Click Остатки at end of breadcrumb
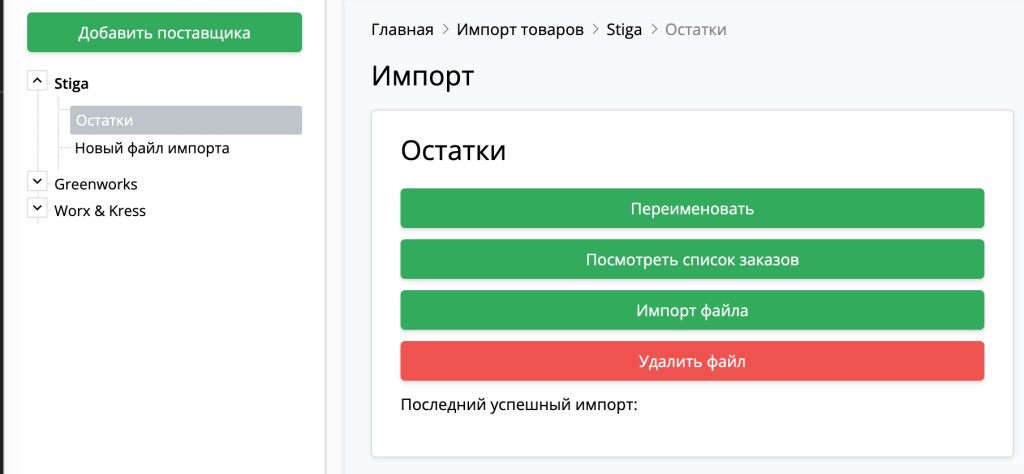The image size is (1024, 474). [696, 29]
